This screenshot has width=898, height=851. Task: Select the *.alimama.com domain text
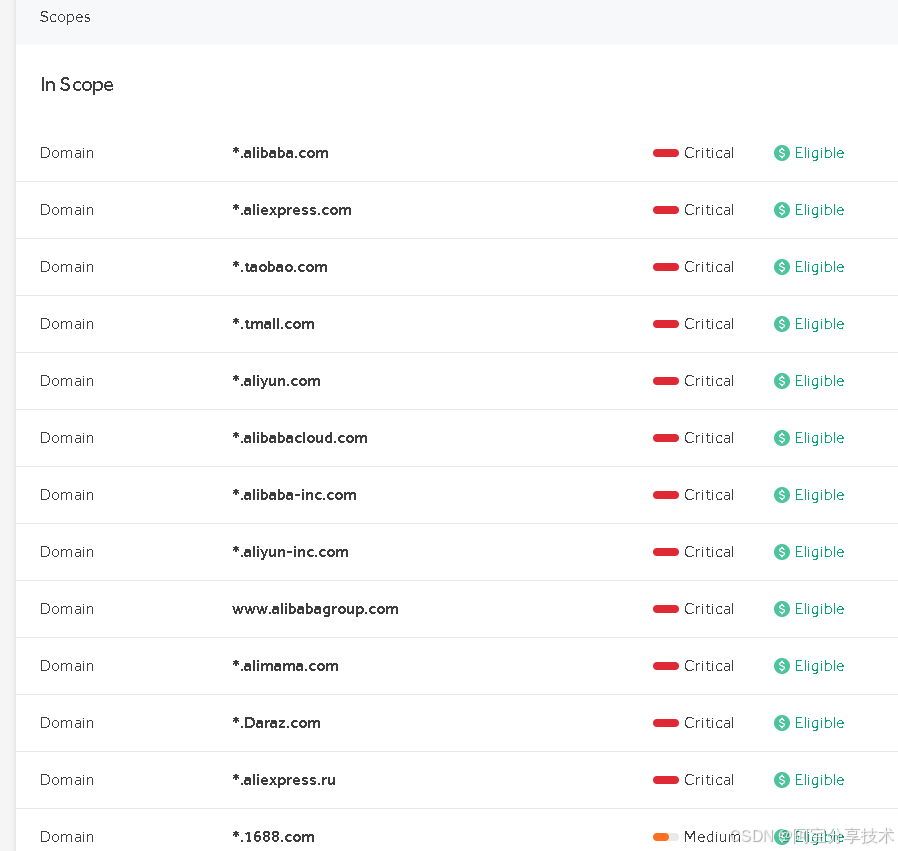[x=285, y=665]
